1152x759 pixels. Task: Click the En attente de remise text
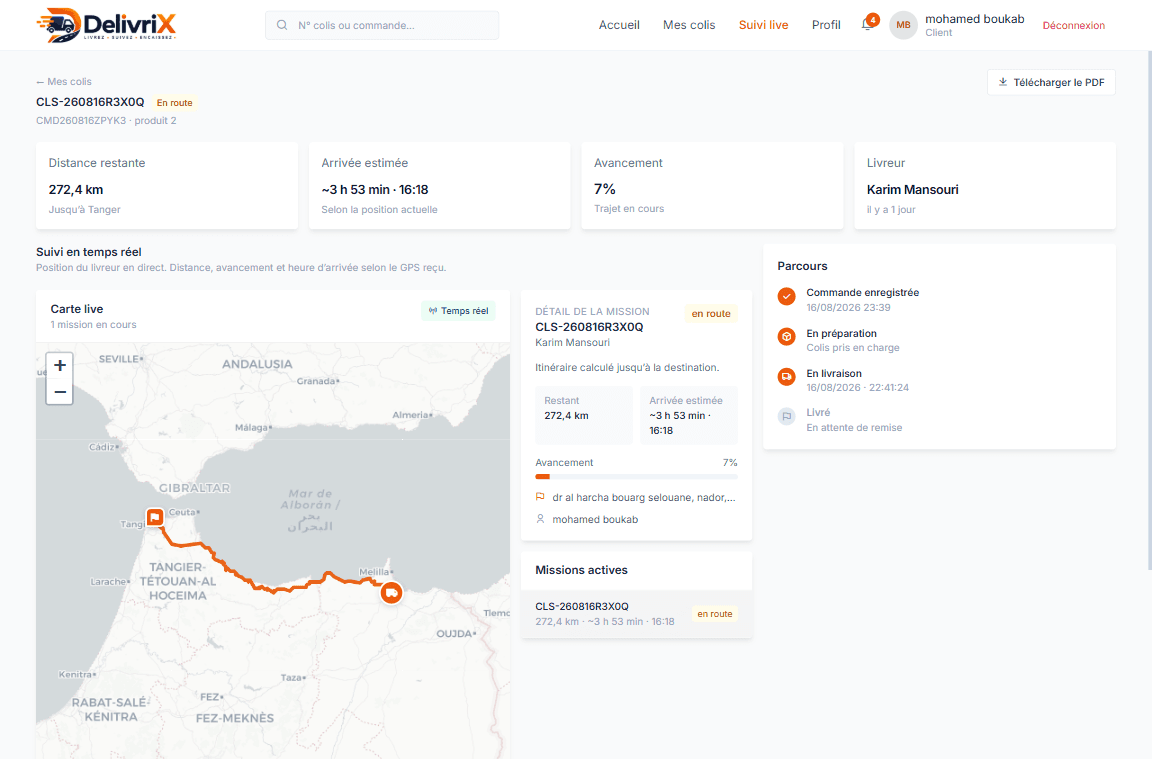854,427
